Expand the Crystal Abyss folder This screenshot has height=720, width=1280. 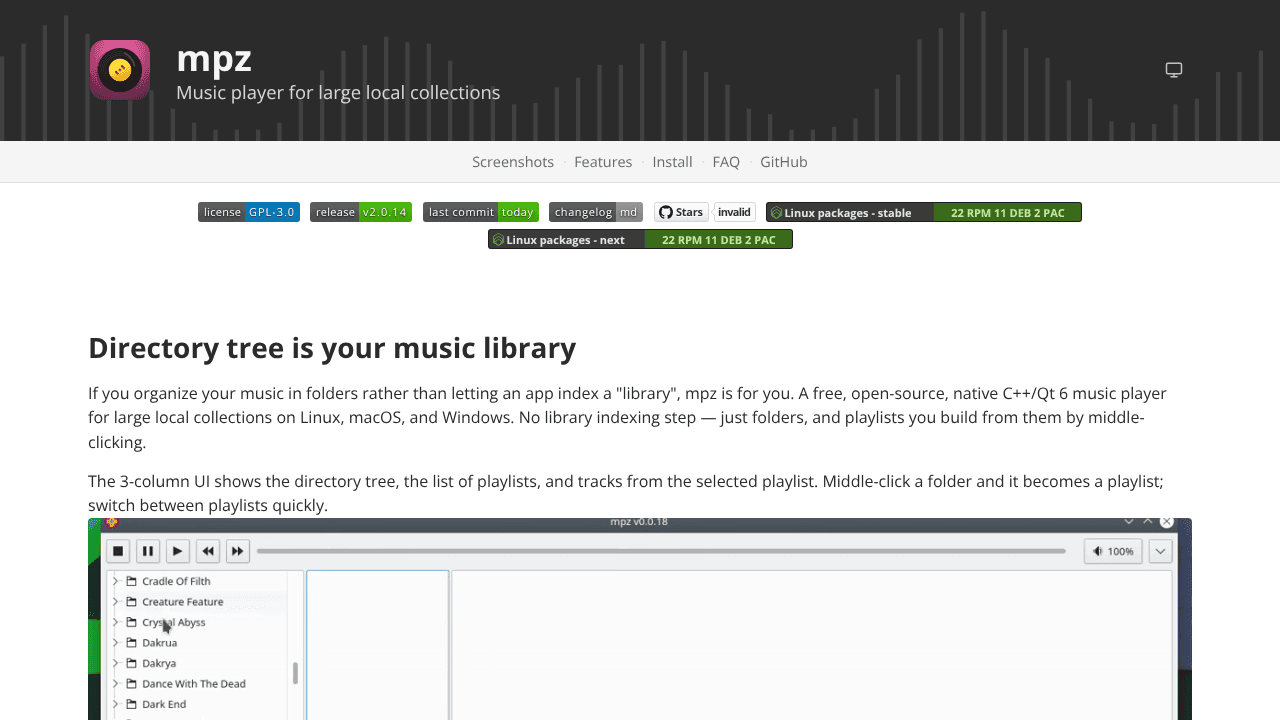(116, 622)
